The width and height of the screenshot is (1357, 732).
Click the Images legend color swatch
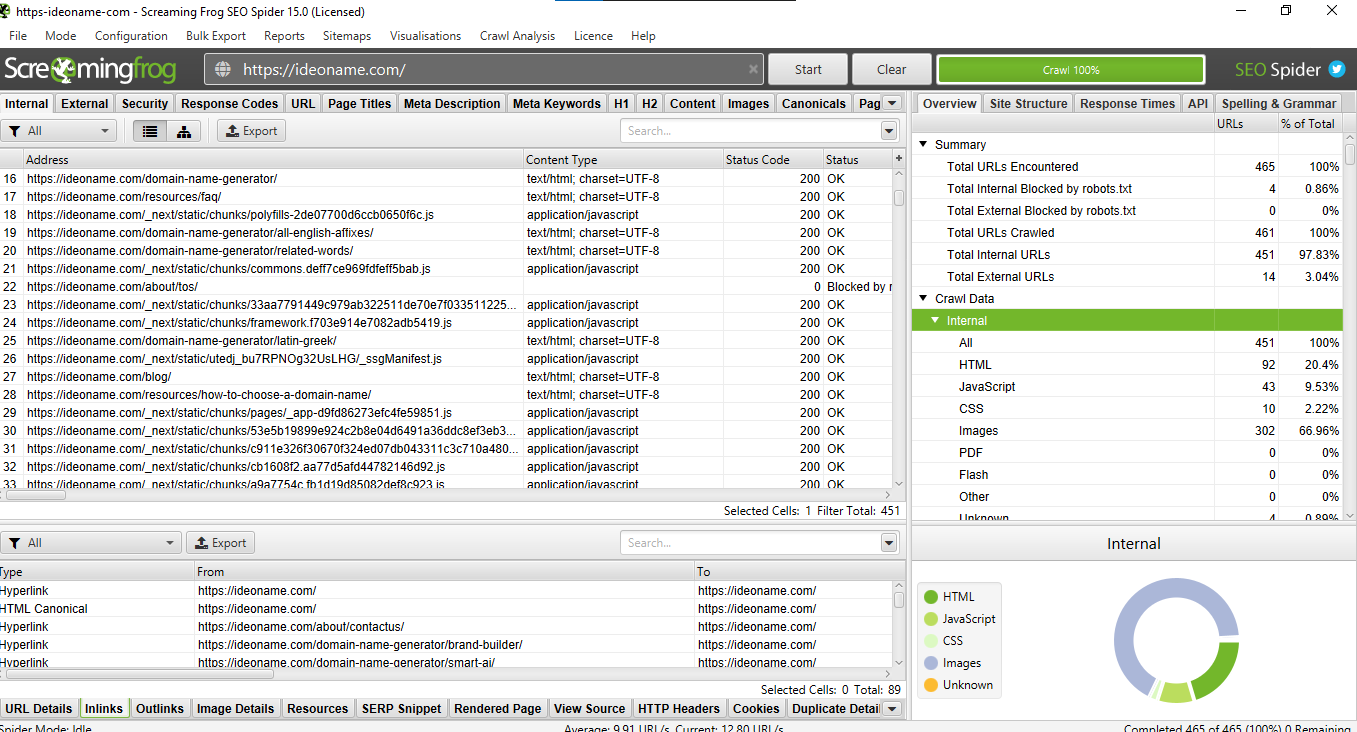pyautogui.click(x=930, y=663)
